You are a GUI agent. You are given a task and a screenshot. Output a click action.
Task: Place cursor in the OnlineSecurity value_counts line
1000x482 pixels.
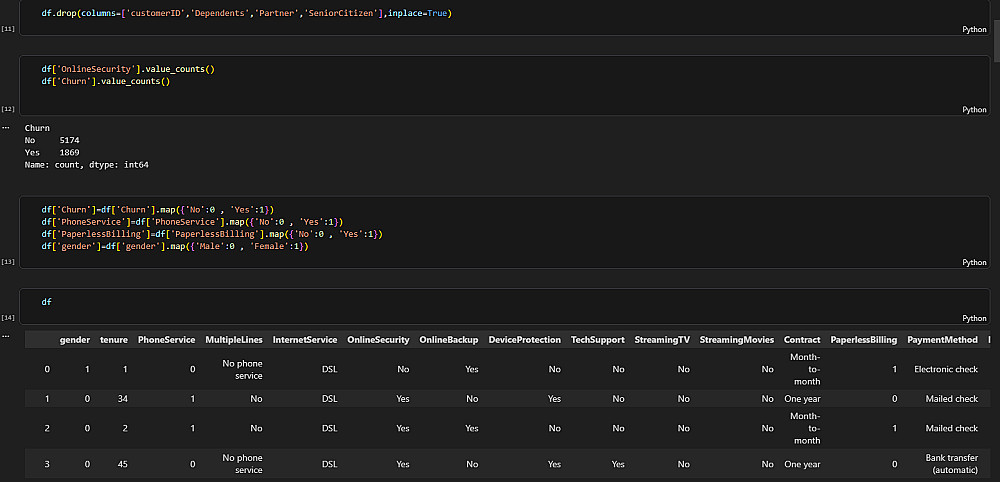pos(128,68)
